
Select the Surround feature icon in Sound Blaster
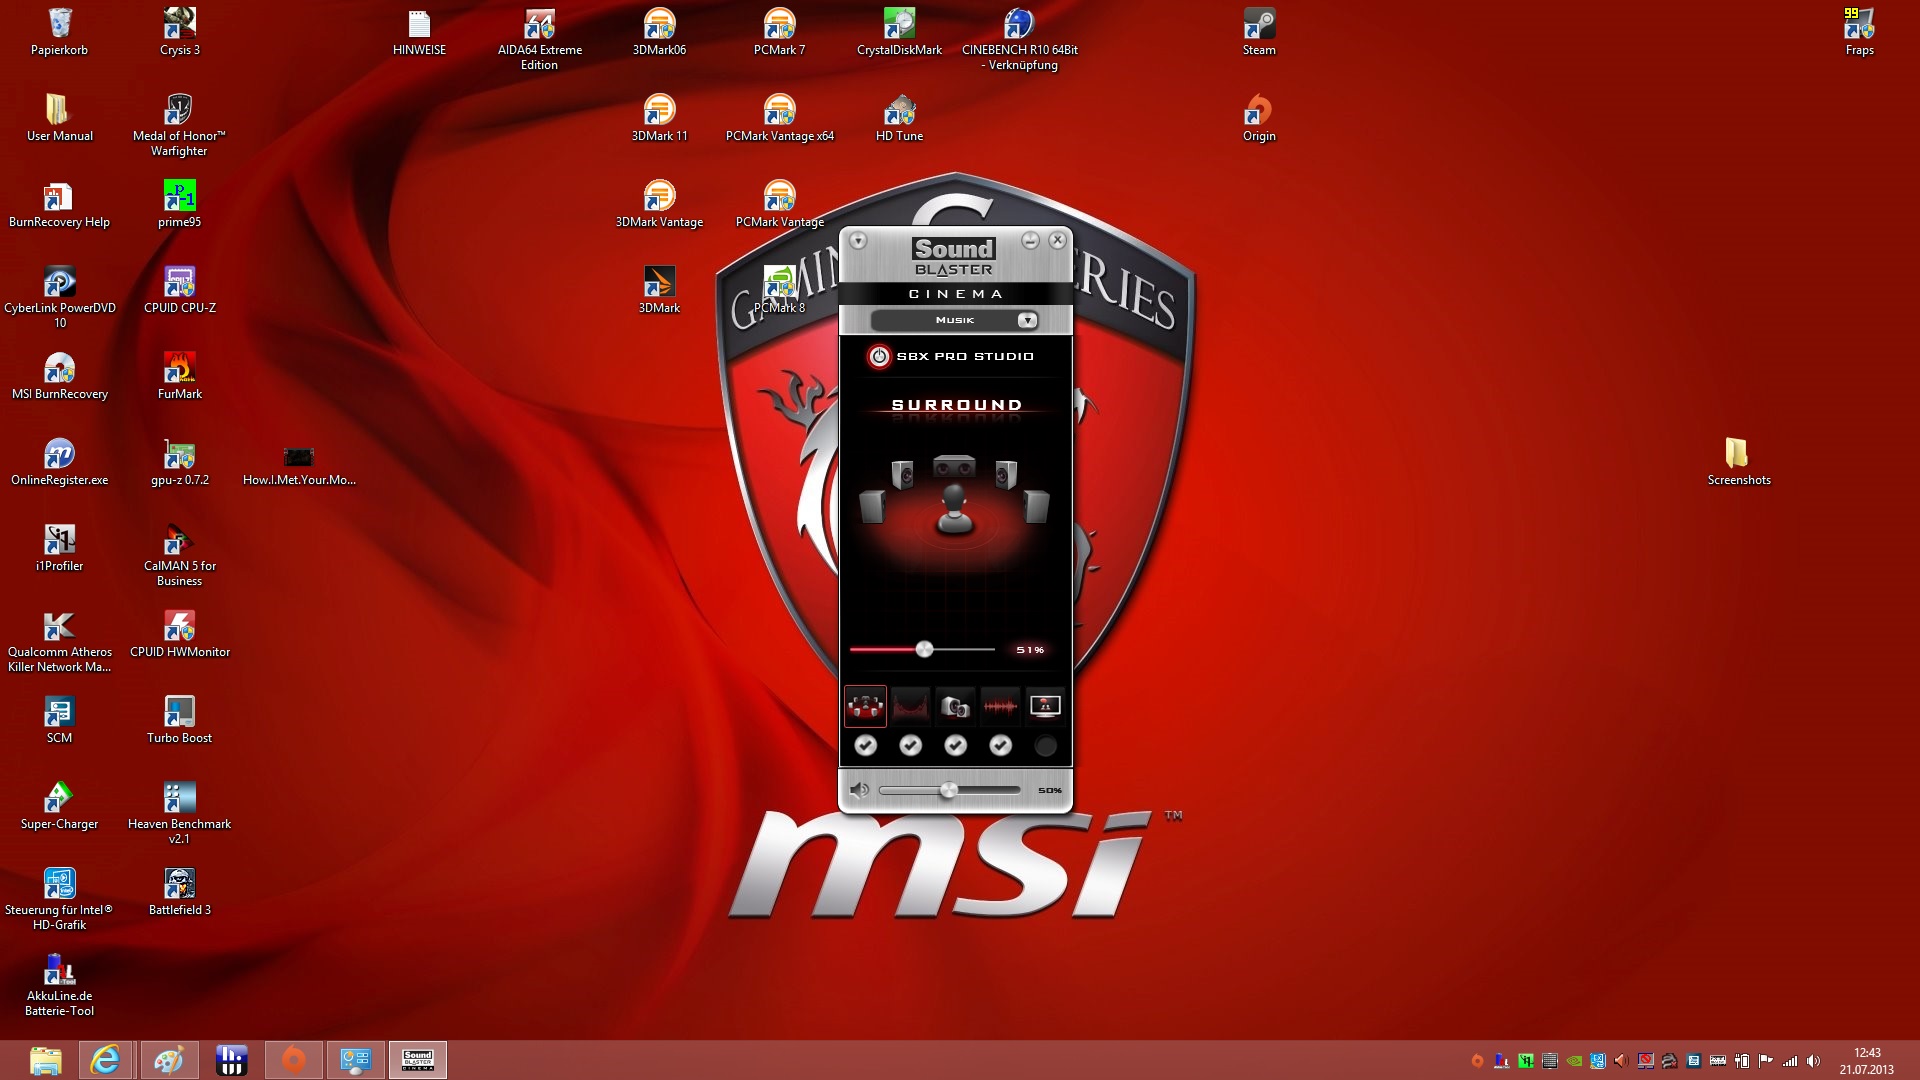[x=865, y=706]
